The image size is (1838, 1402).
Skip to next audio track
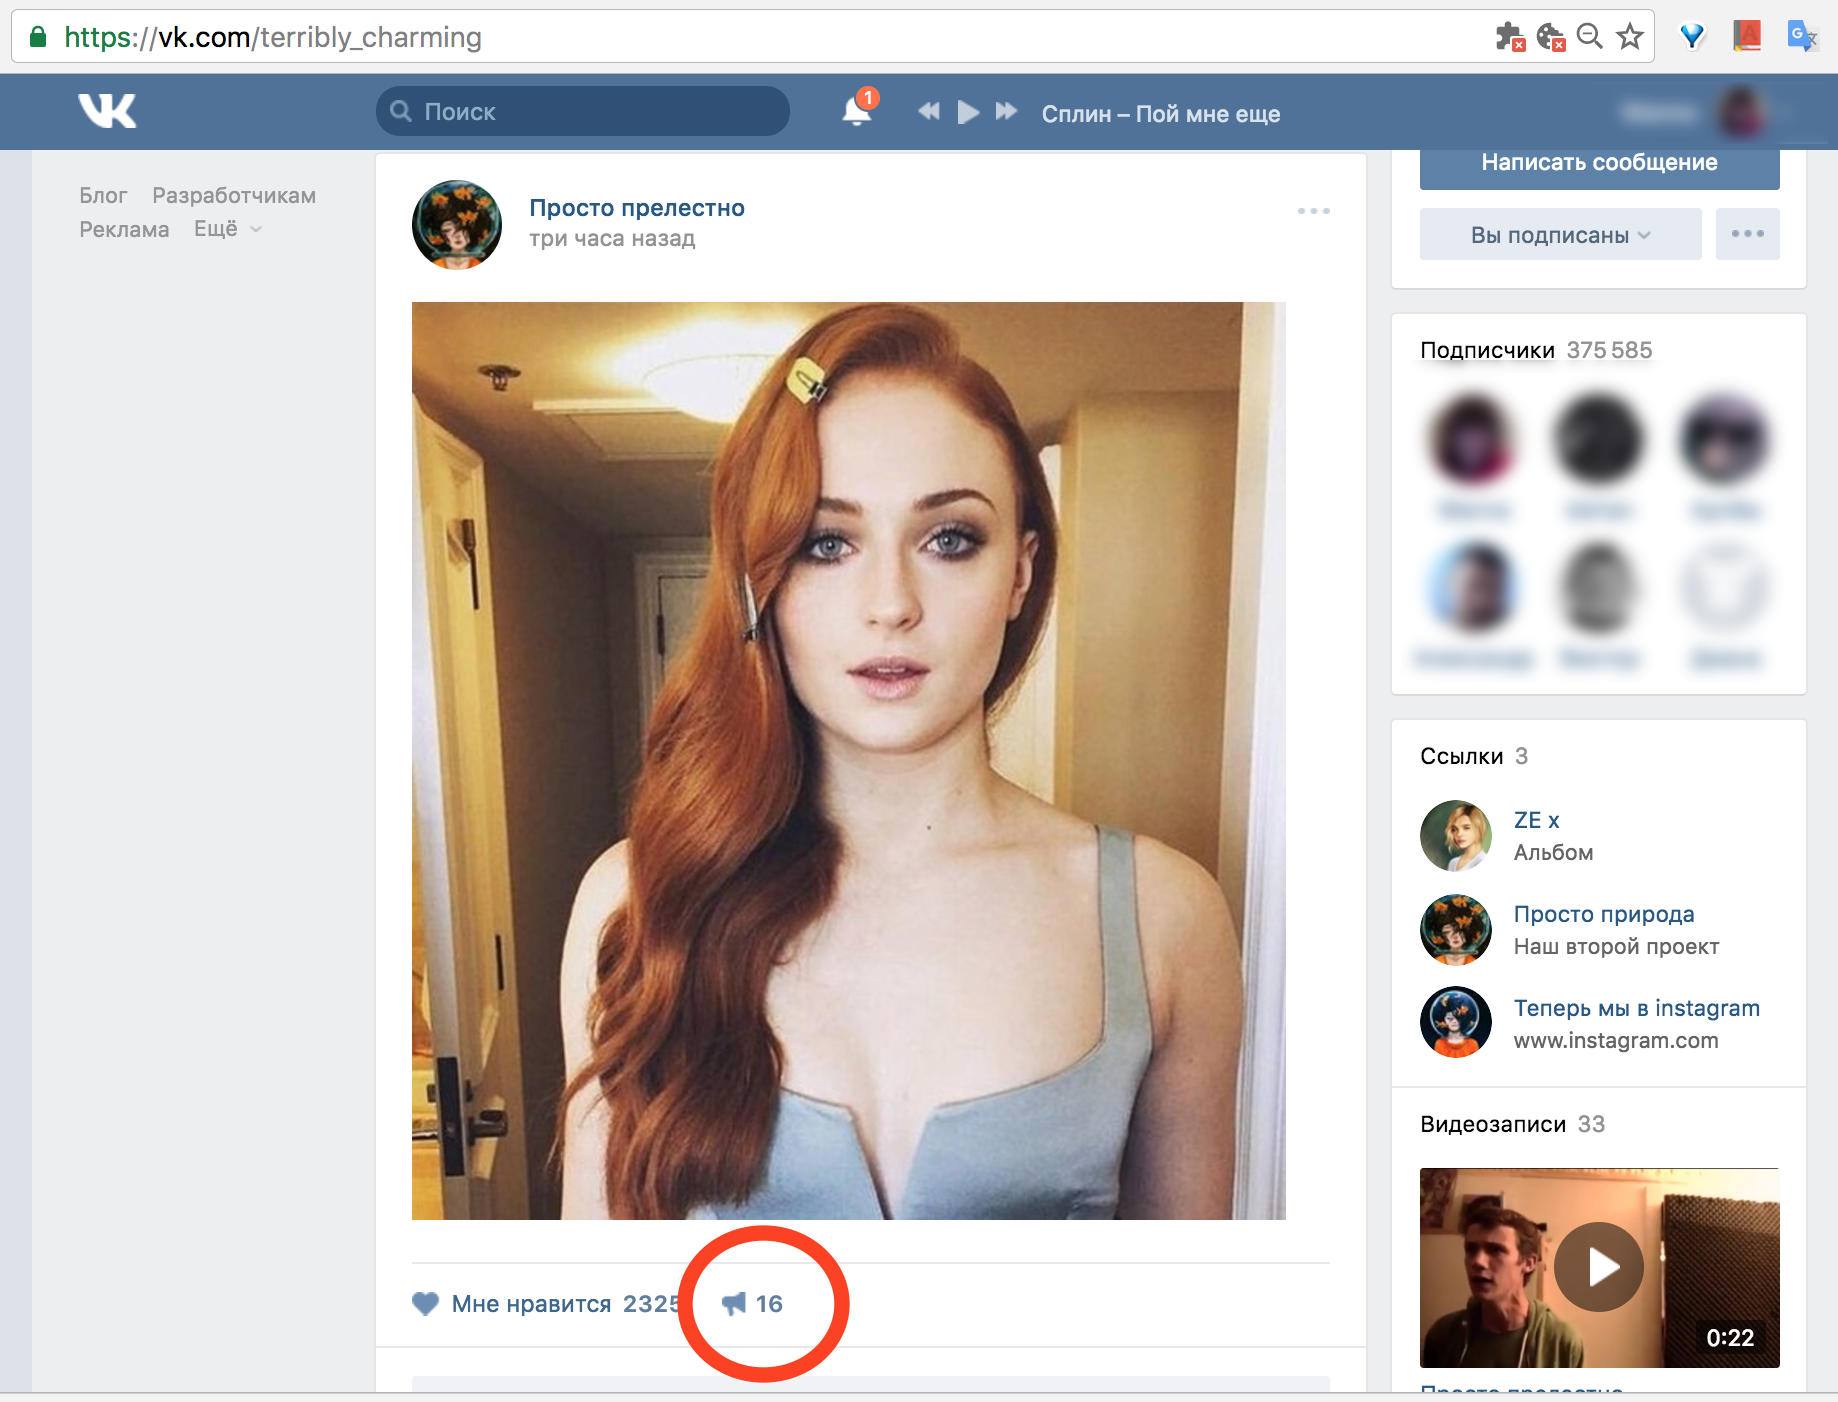click(x=1006, y=111)
